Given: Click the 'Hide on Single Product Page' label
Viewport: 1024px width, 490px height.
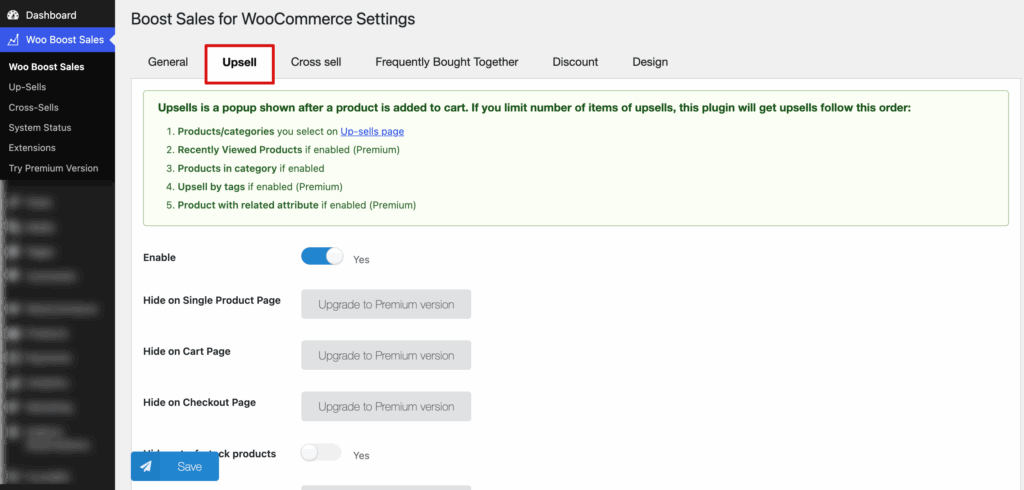Looking at the screenshot, I should click(212, 301).
